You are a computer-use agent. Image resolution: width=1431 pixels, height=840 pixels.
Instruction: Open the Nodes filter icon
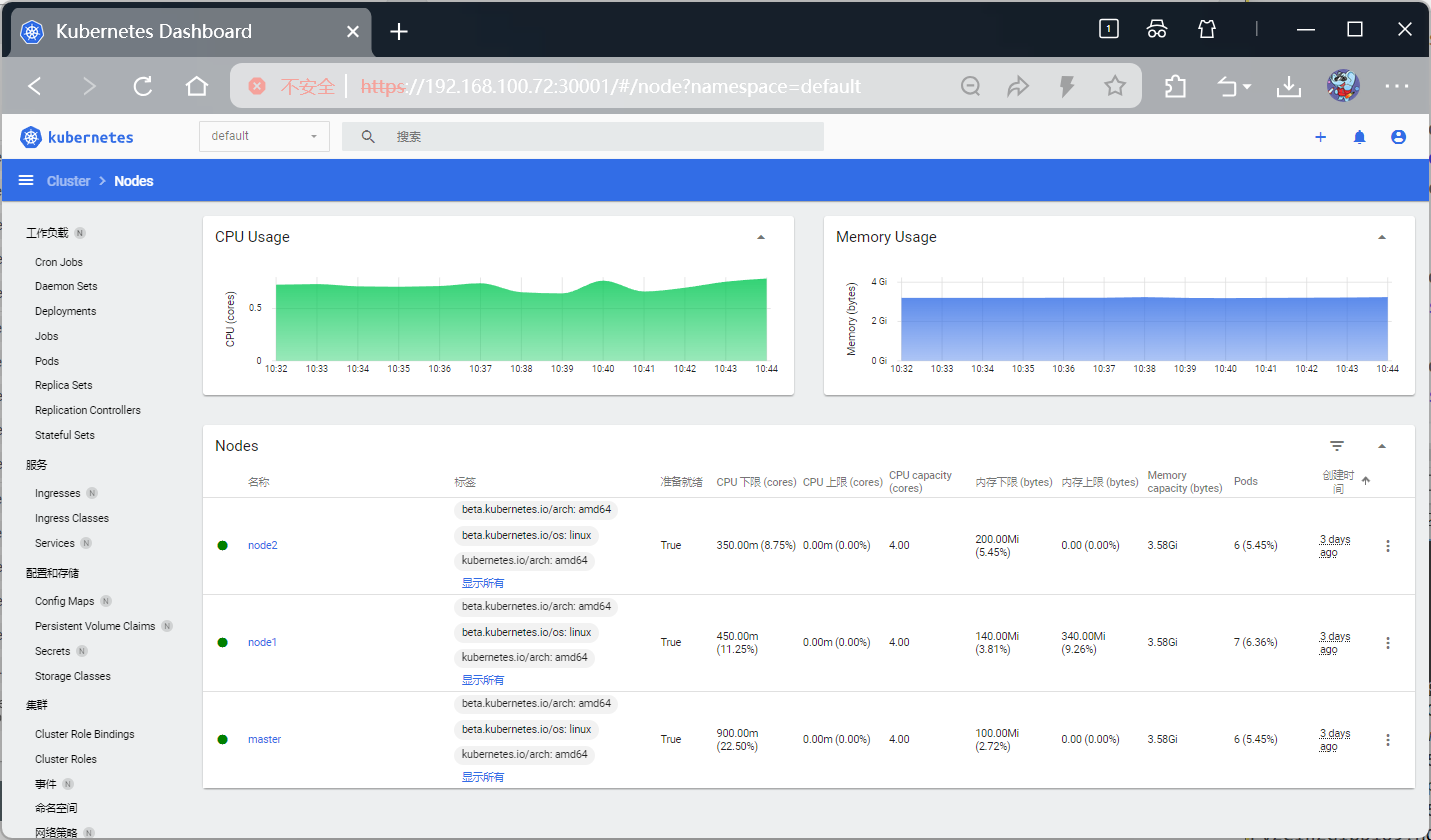1337,446
